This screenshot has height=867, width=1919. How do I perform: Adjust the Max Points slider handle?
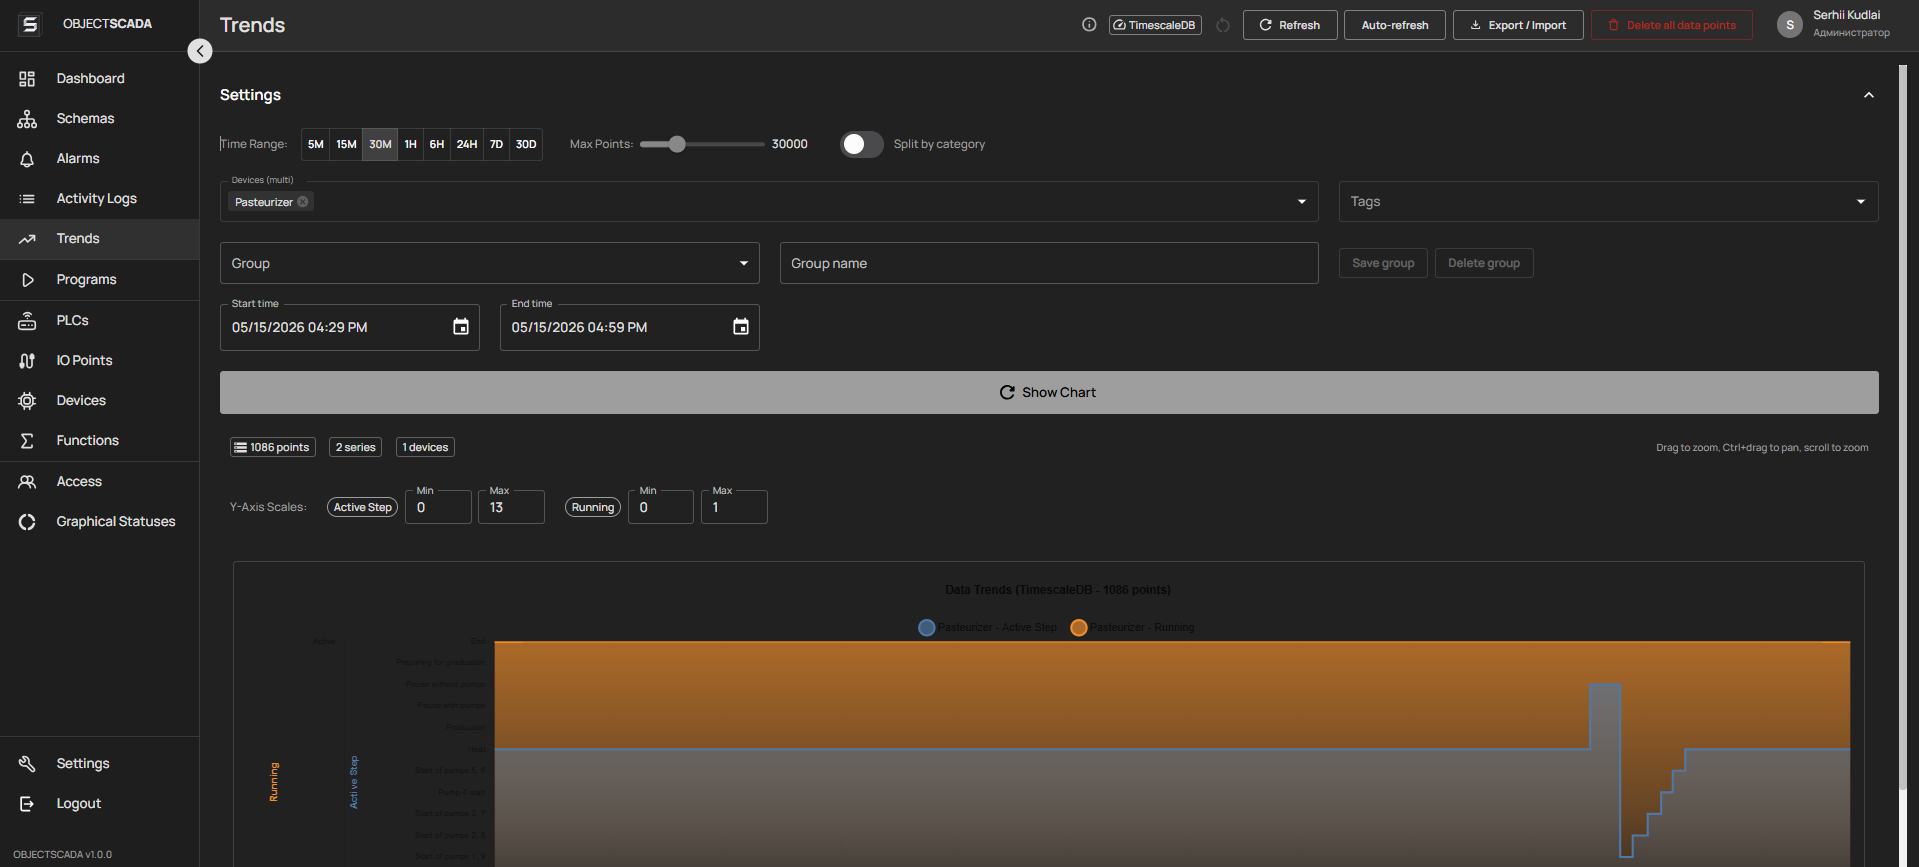pyautogui.click(x=677, y=144)
